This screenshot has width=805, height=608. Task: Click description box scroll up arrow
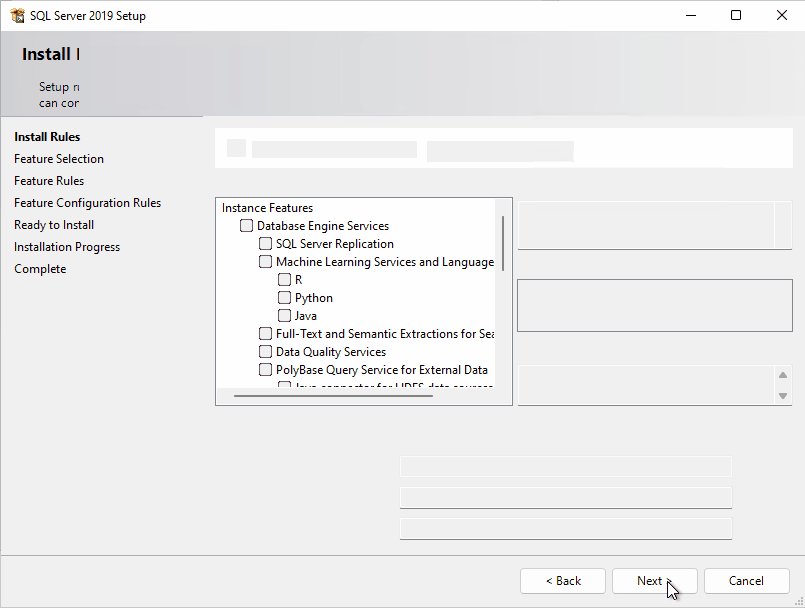pos(783,375)
